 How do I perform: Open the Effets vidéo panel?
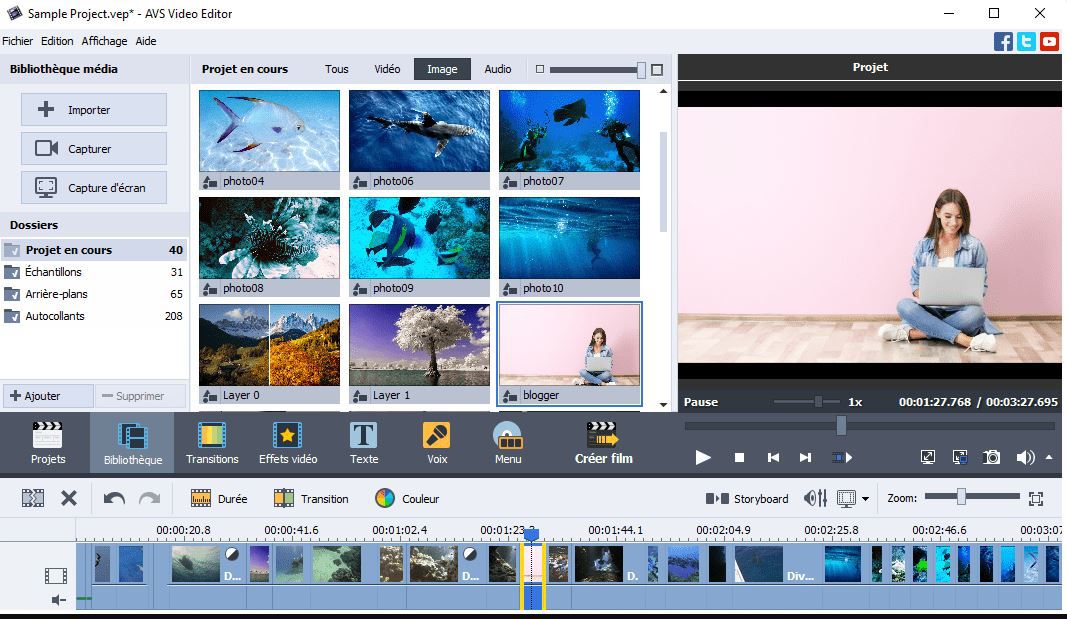(x=288, y=443)
